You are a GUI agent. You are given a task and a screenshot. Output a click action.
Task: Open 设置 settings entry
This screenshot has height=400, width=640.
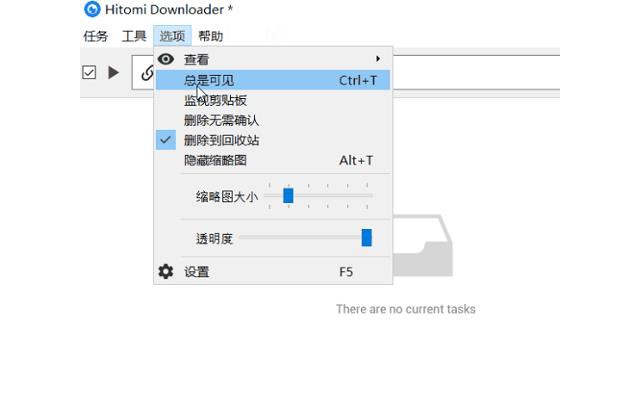point(273,271)
